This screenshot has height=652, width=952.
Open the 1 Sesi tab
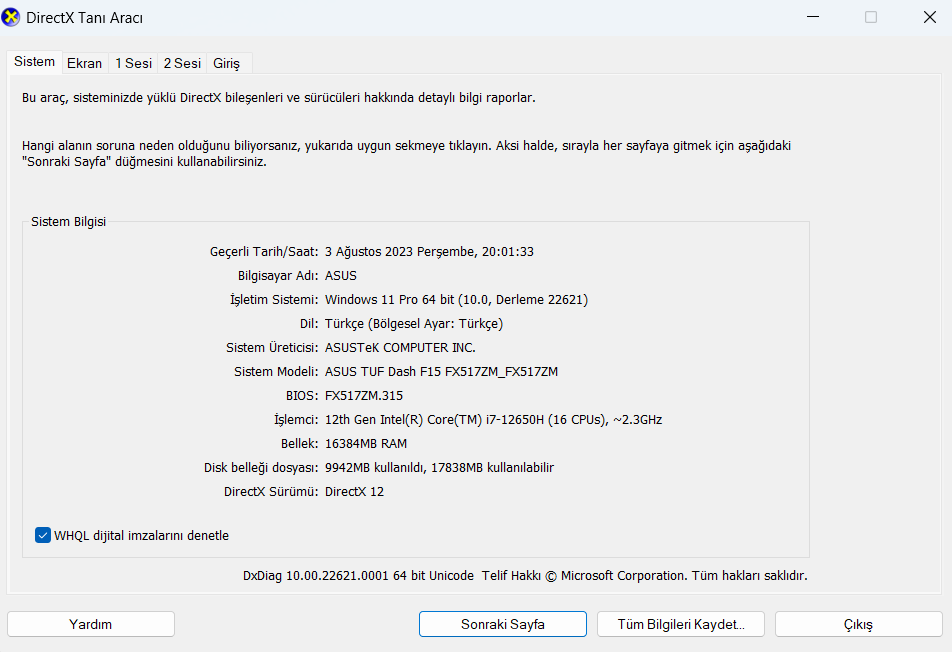click(x=133, y=63)
